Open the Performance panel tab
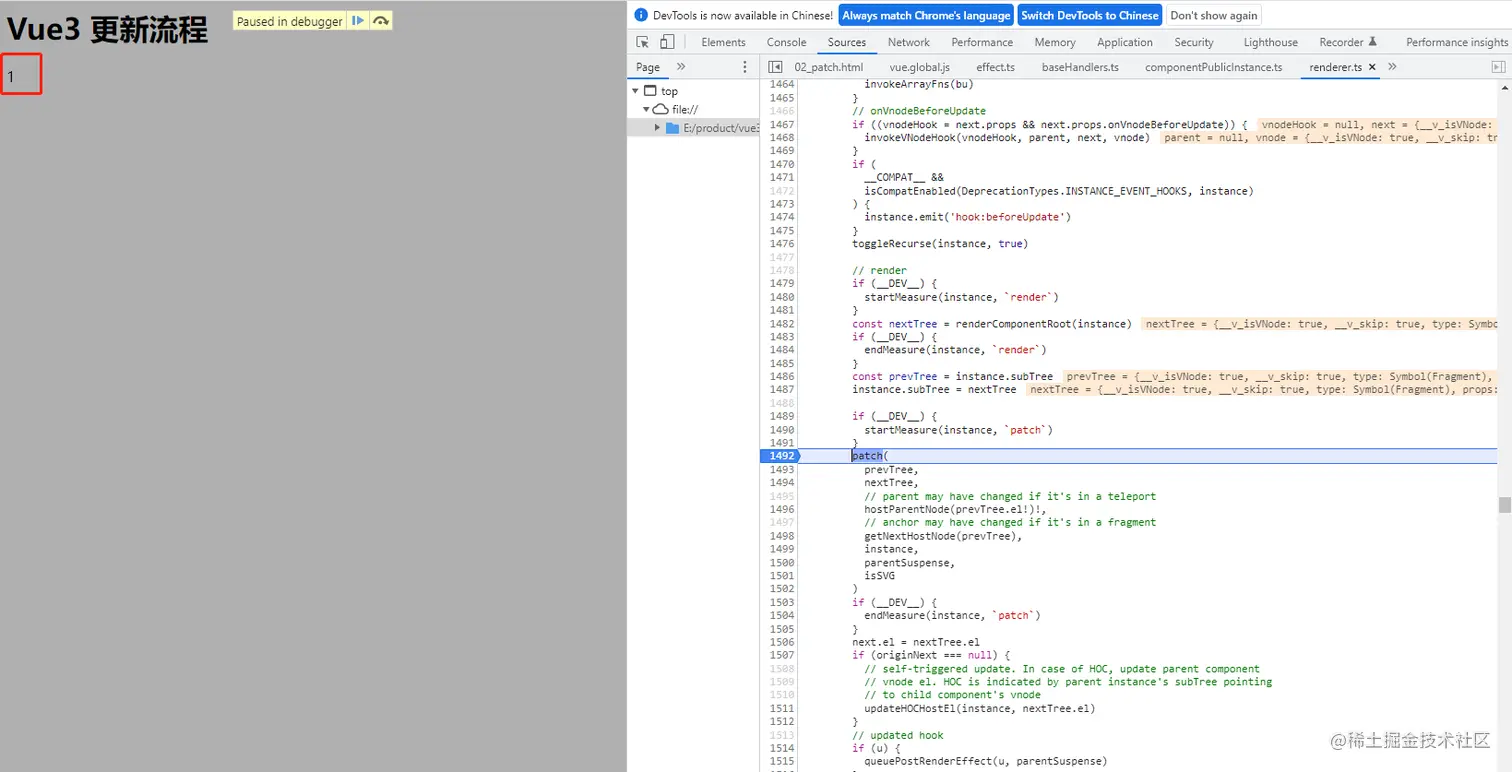Image resolution: width=1512 pixels, height=772 pixels. click(x=982, y=42)
